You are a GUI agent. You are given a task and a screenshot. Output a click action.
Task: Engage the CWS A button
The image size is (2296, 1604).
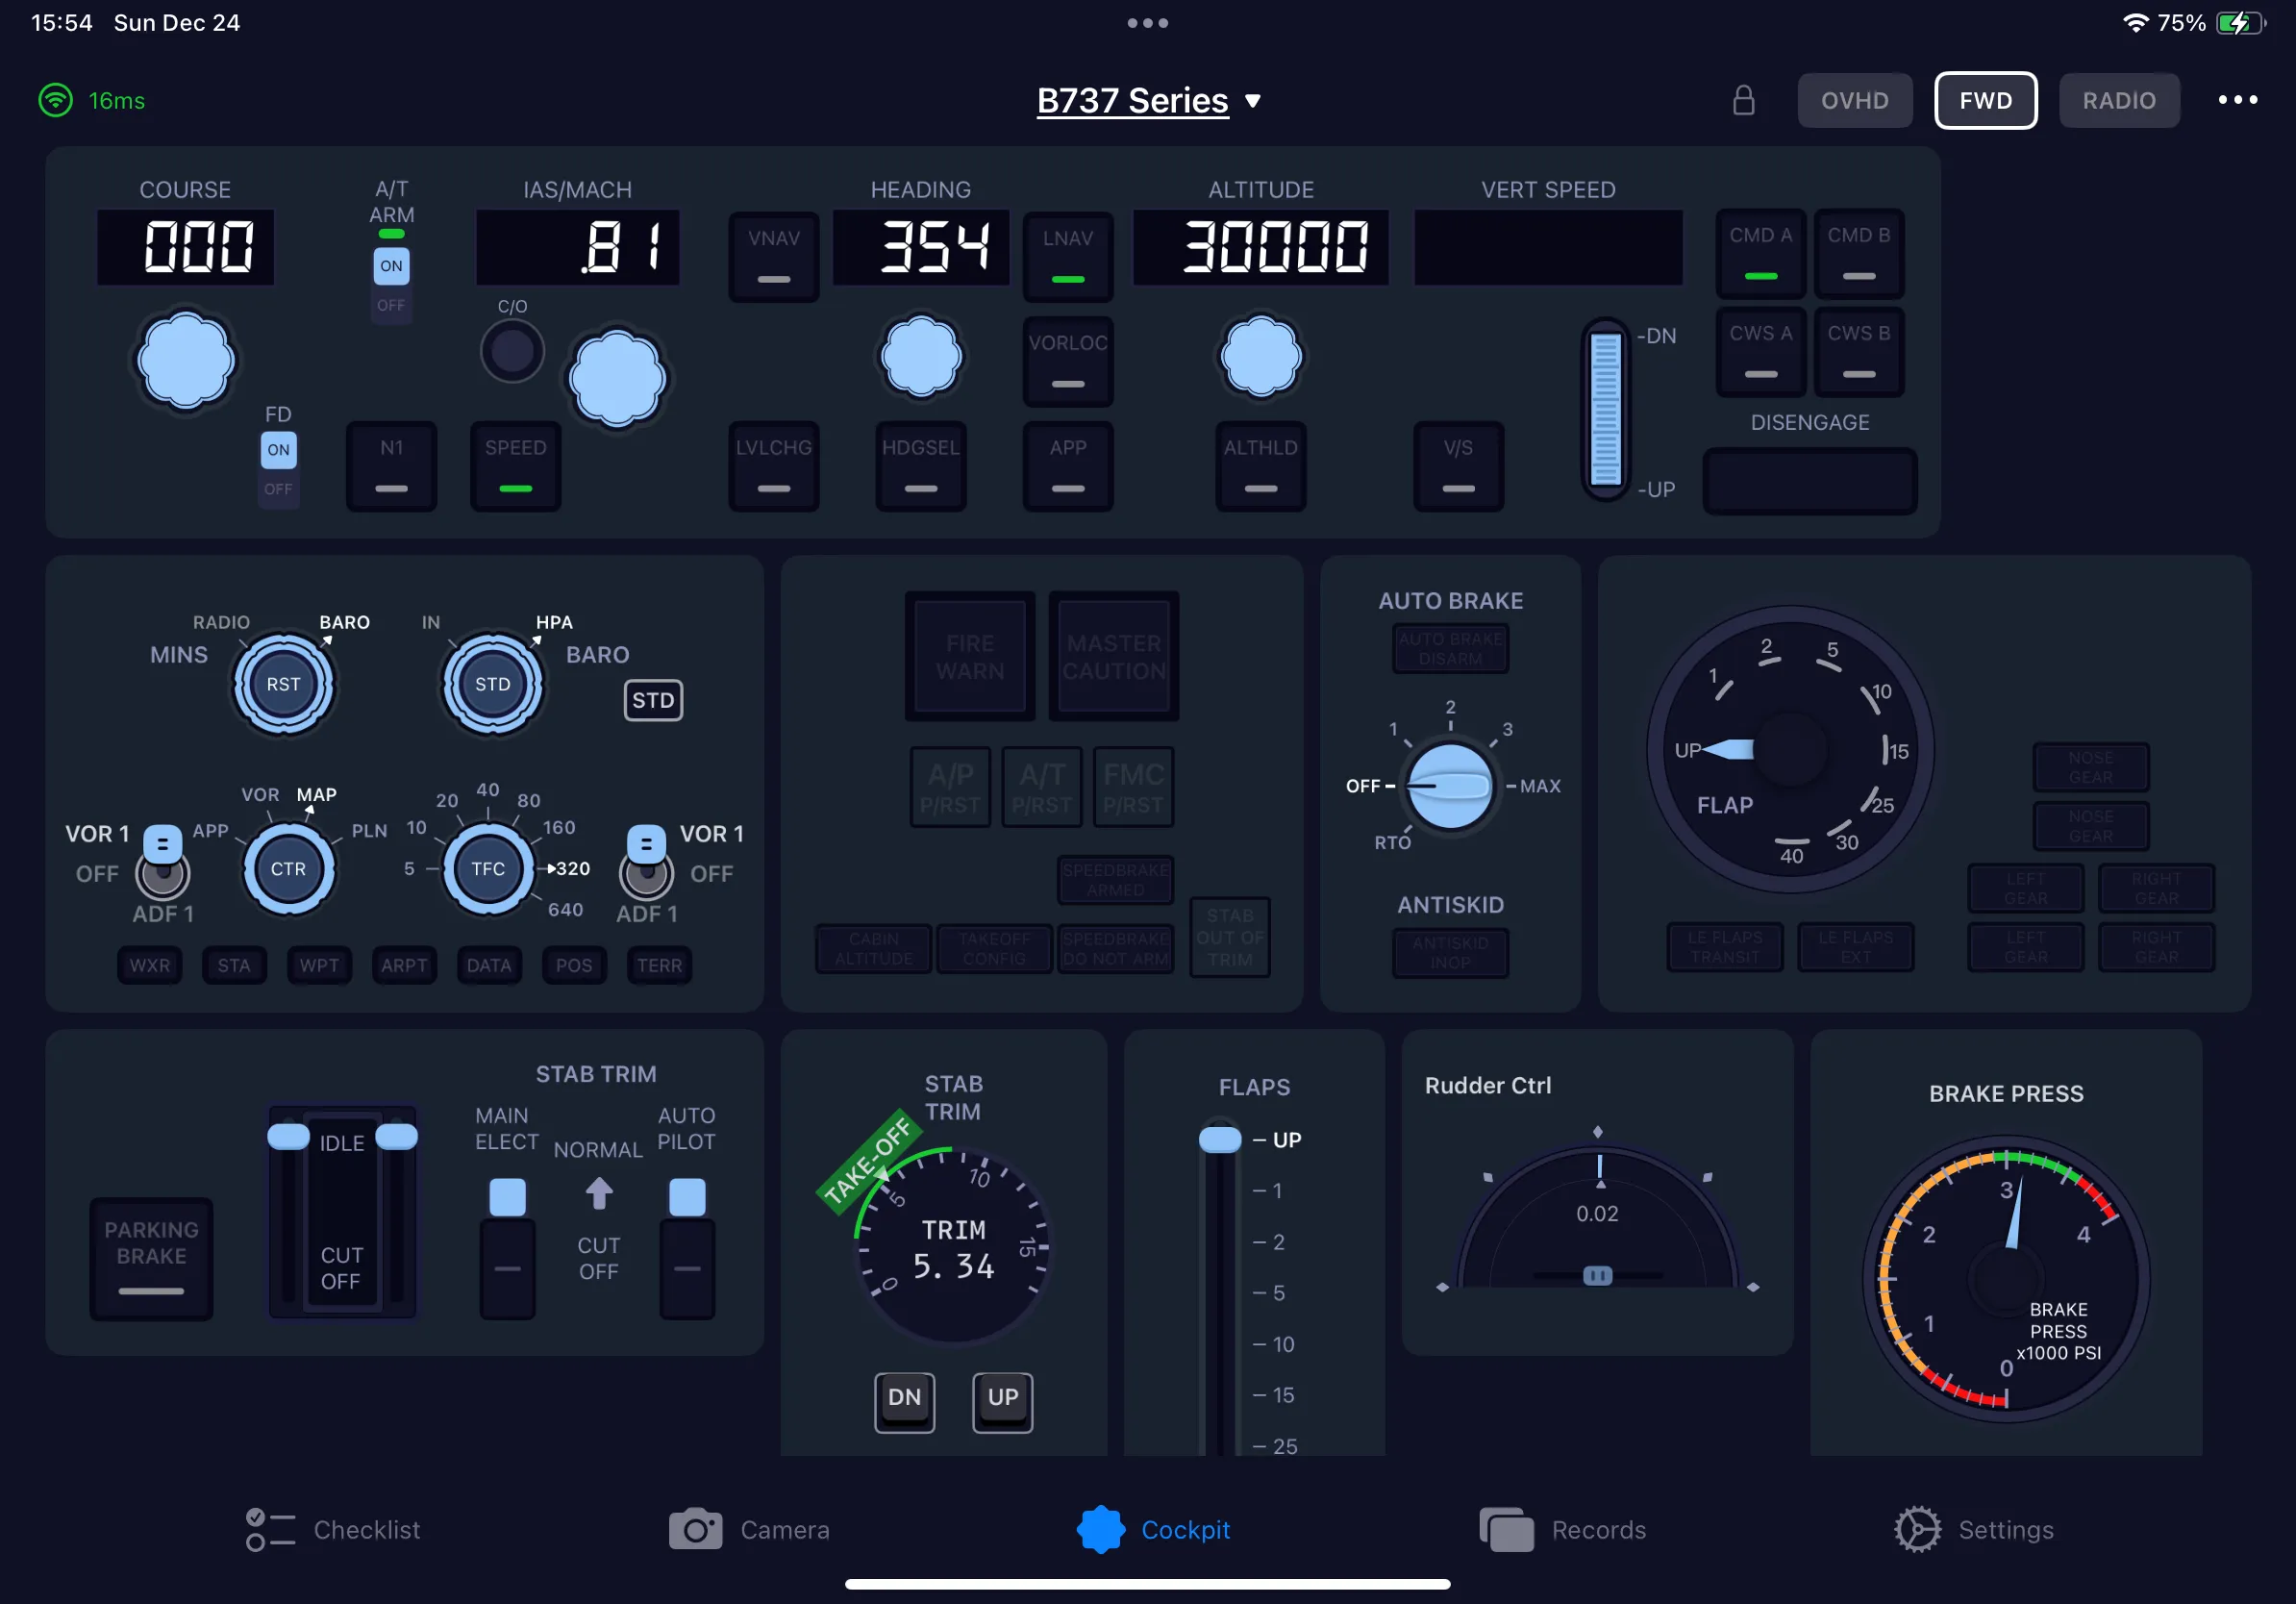pyautogui.click(x=1760, y=352)
